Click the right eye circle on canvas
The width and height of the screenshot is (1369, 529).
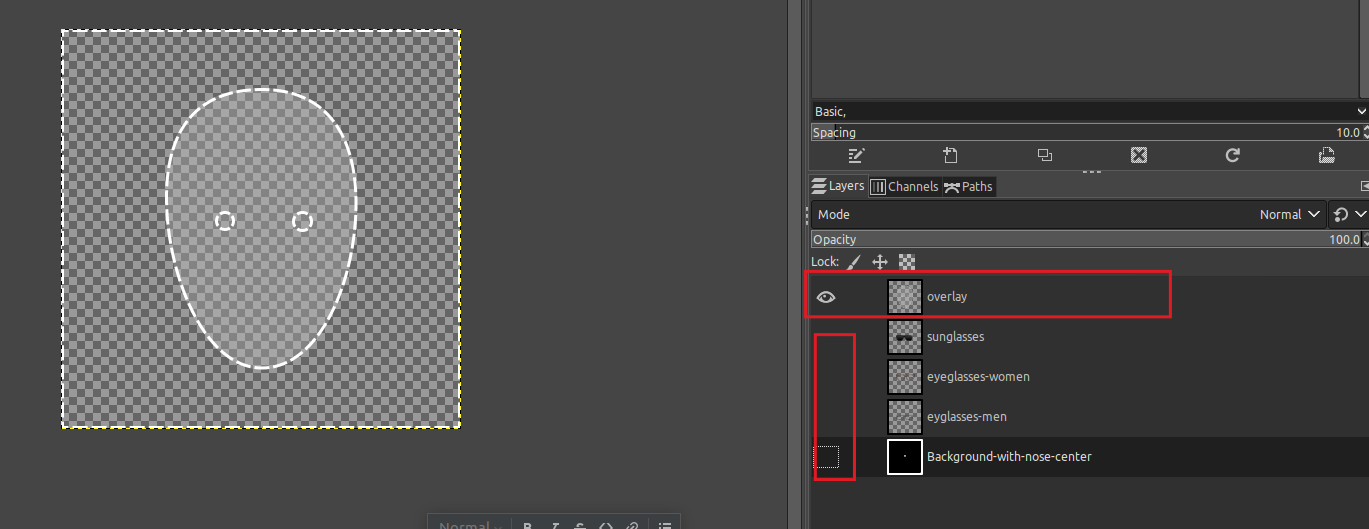[303, 221]
